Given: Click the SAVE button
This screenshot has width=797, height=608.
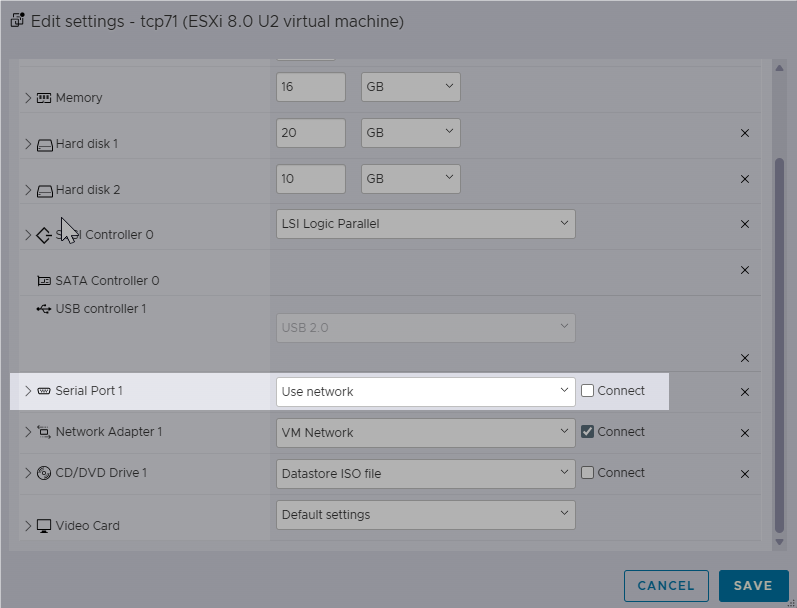Looking at the screenshot, I should click(x=753, y=586).
